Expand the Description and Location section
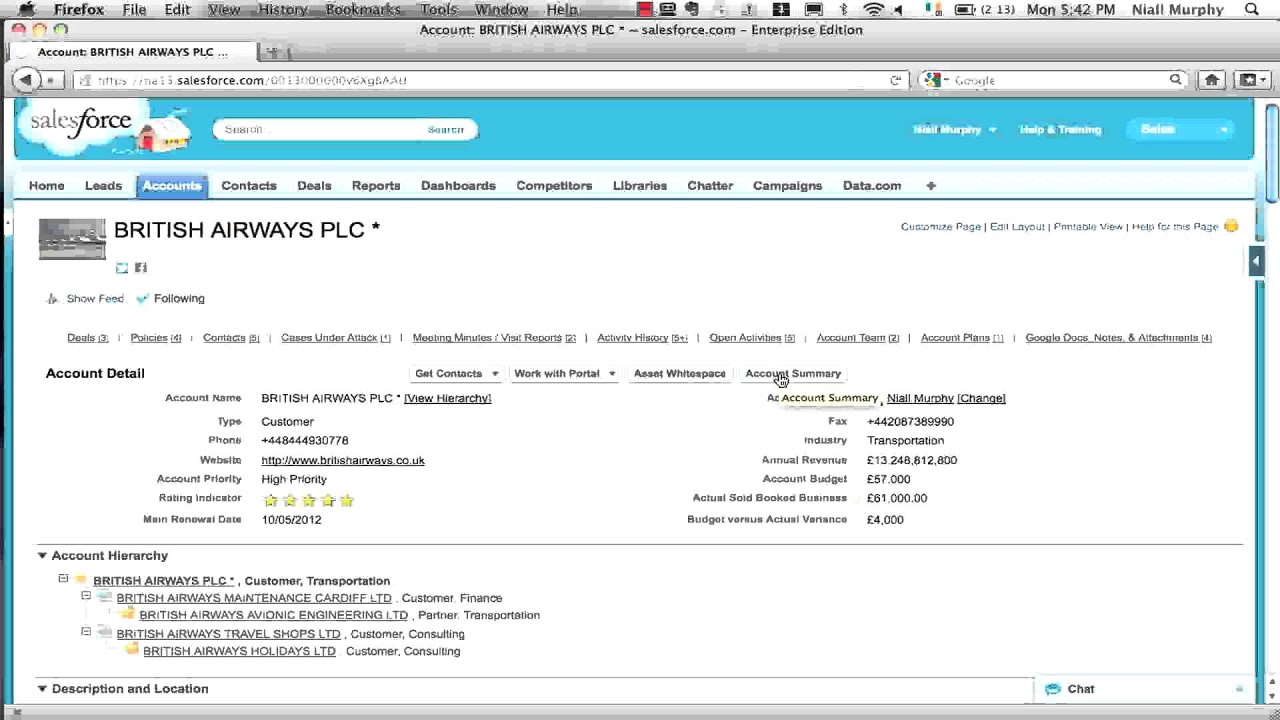Image resolution: width=1280 pixels, height=720 pixels. (x=42, y=688)
